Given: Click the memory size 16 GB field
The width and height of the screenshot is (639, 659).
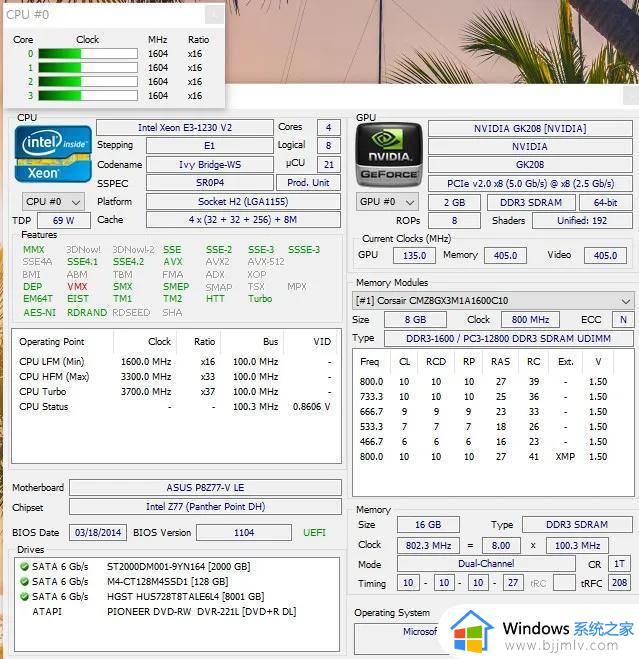Looking at the screenshot, I should (x=428, y=525).
